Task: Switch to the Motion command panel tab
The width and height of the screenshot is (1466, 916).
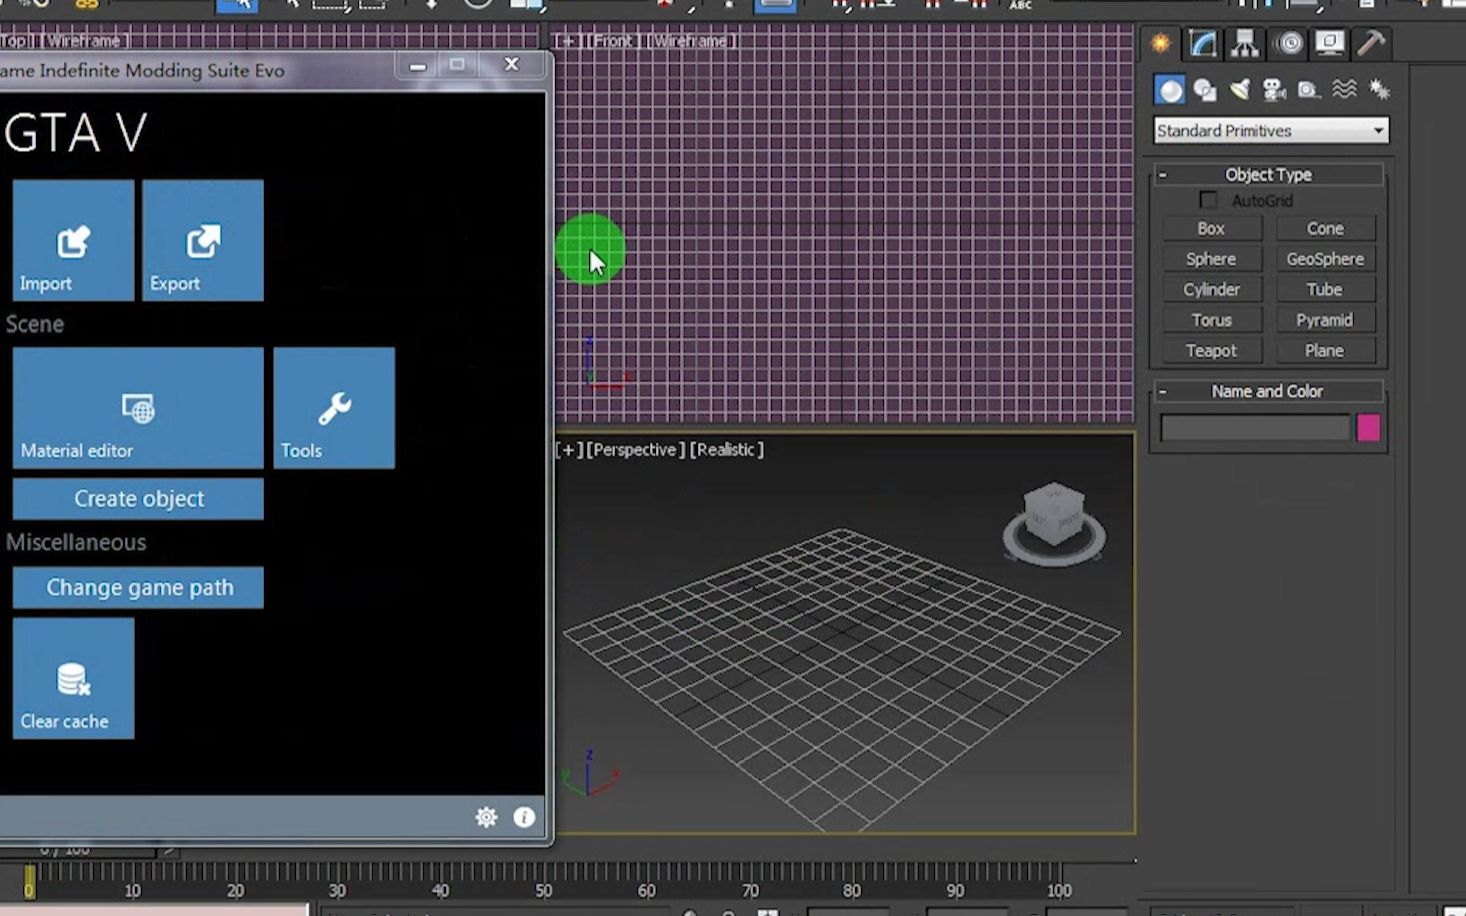Action: 1290,43
